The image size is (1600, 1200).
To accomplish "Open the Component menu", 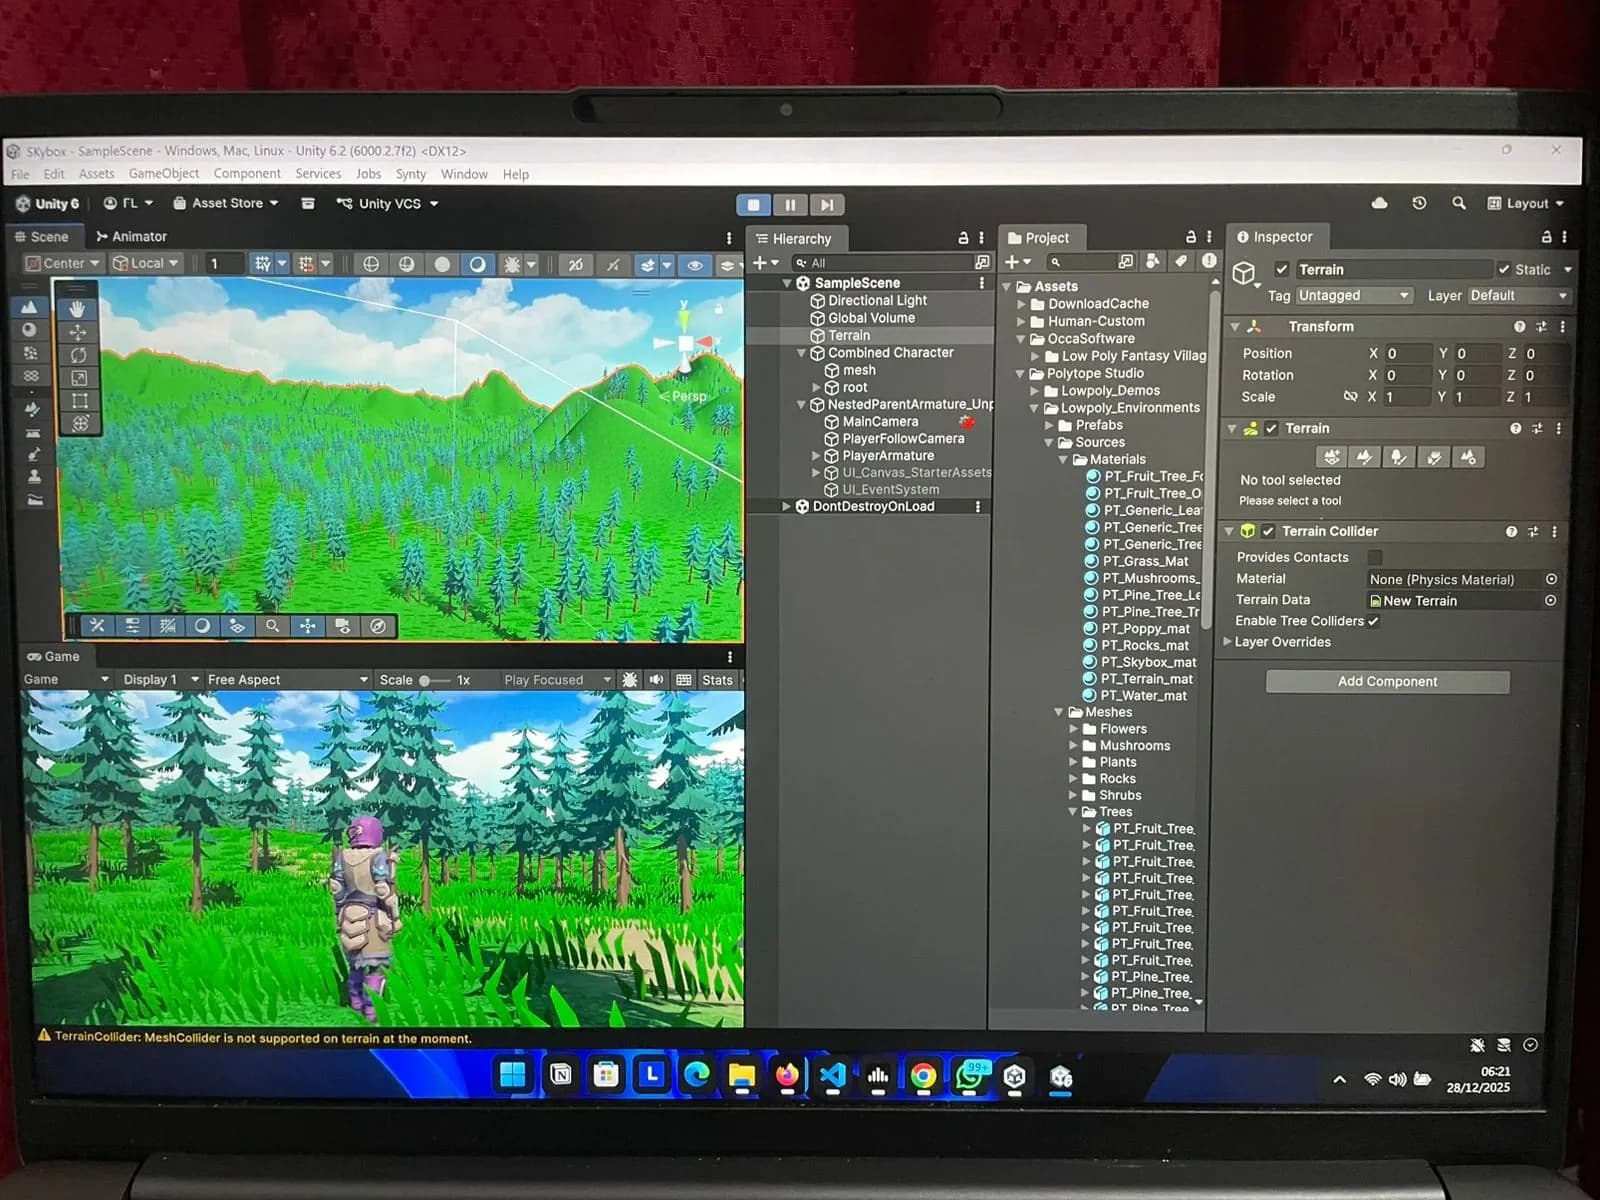I will pyautogui.click(x=247, y=173).
